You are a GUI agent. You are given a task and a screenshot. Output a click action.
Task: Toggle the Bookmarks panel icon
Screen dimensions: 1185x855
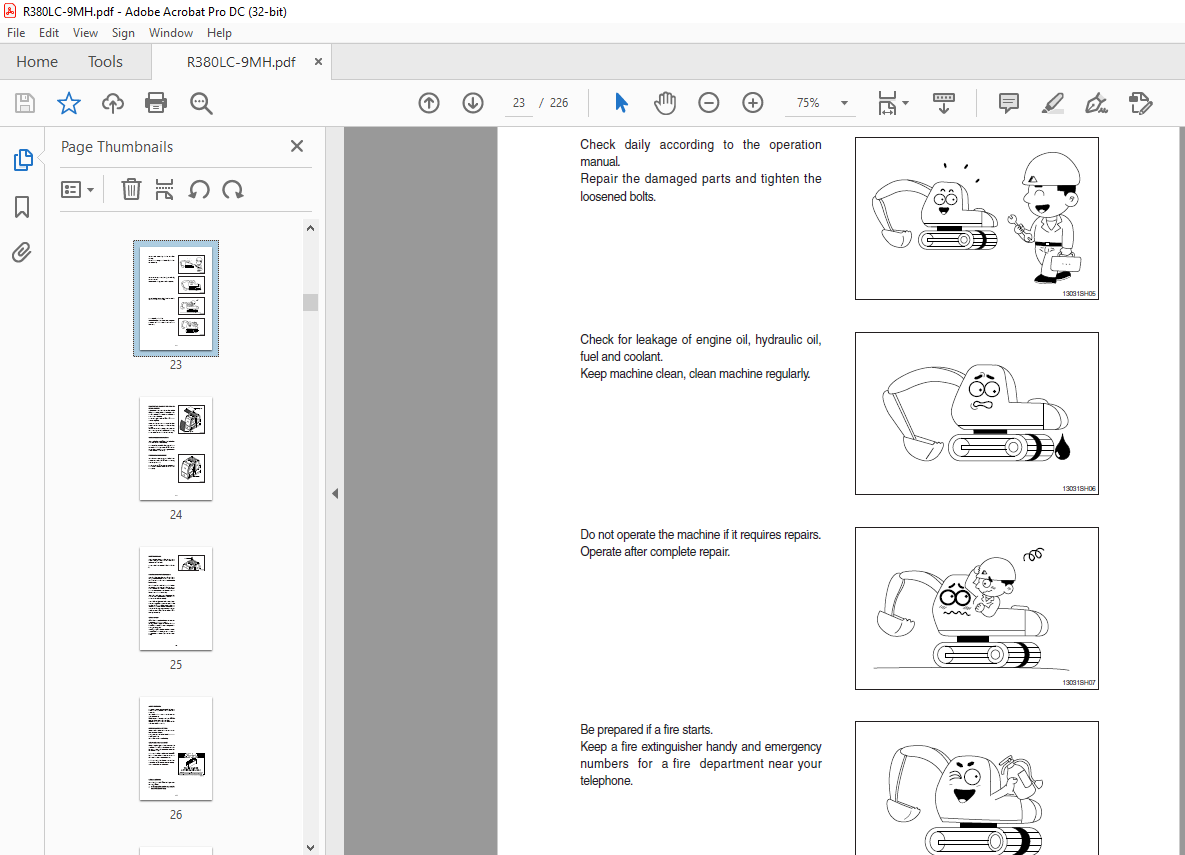(22, 207)
